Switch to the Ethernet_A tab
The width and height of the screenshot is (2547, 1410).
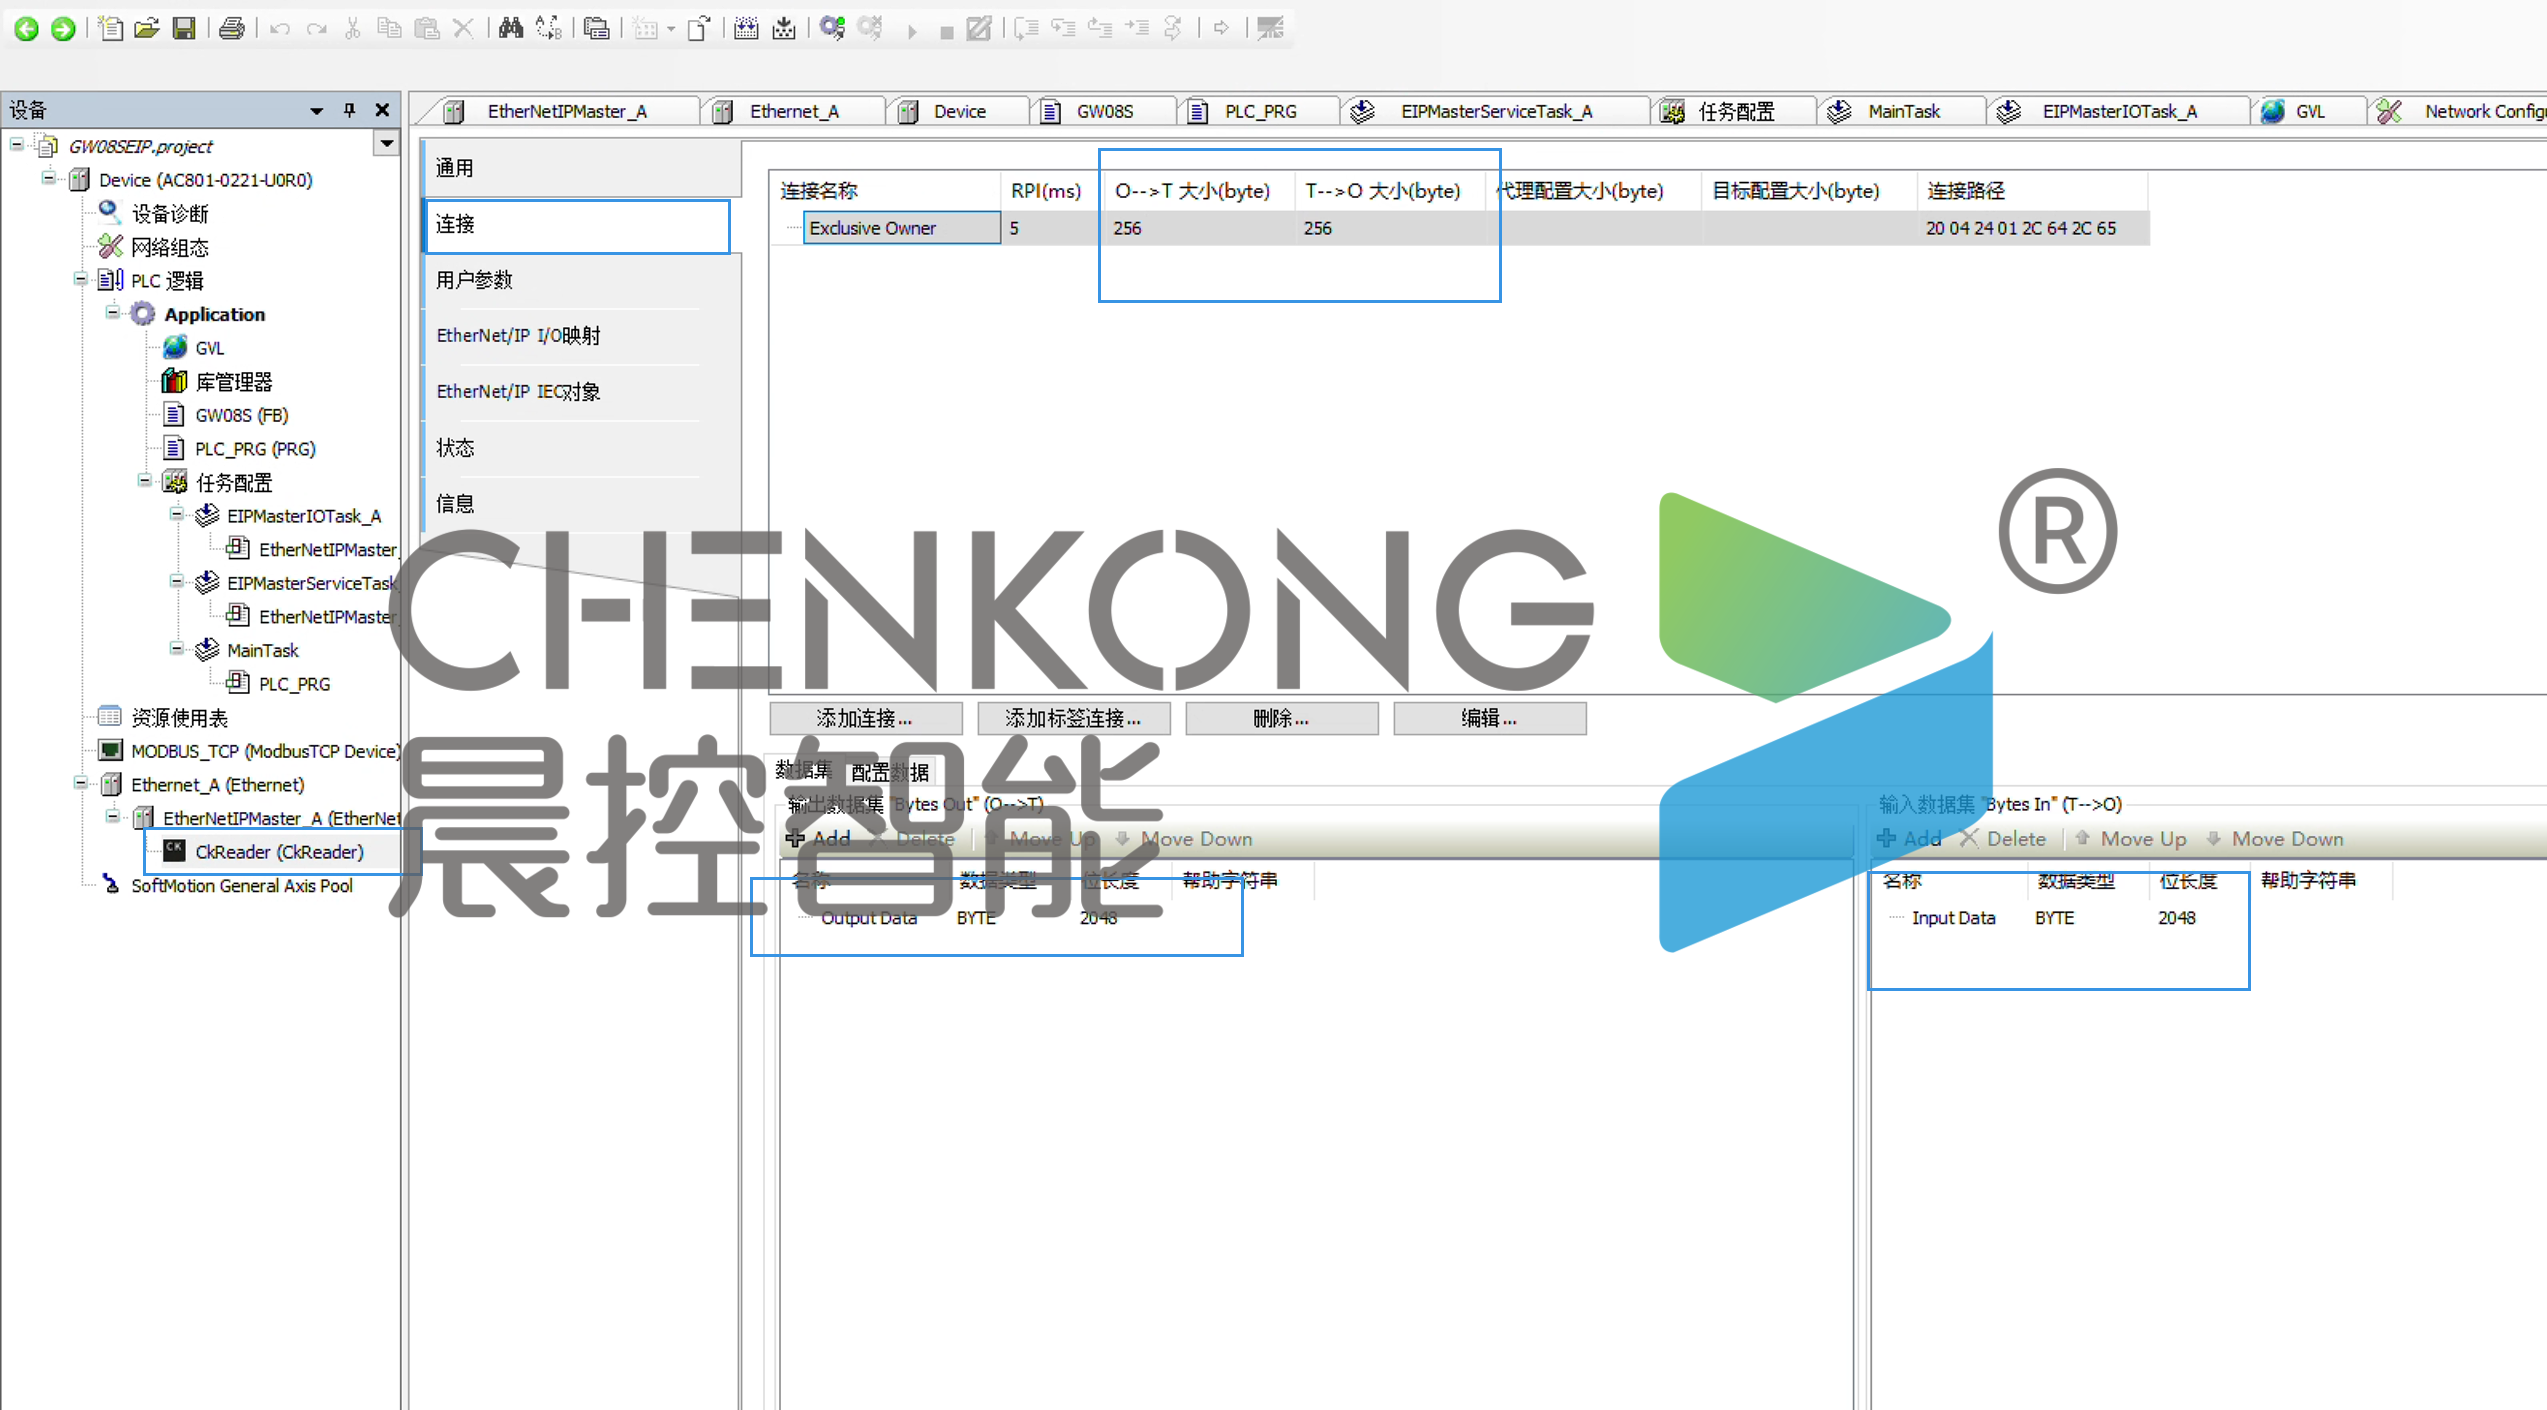(793, 111)
